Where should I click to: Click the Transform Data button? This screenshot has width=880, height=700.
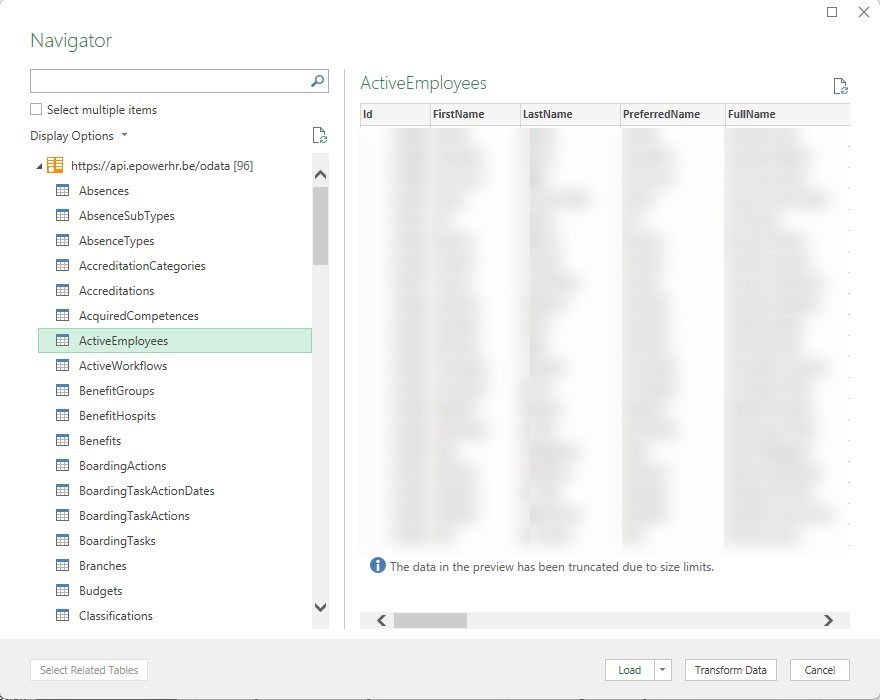(730, 670)
